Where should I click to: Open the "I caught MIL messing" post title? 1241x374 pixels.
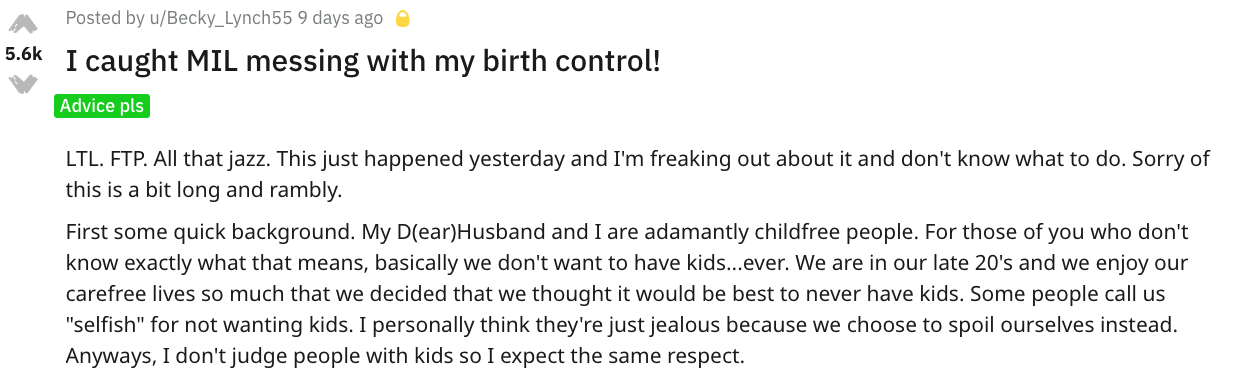tap(364, 62)
